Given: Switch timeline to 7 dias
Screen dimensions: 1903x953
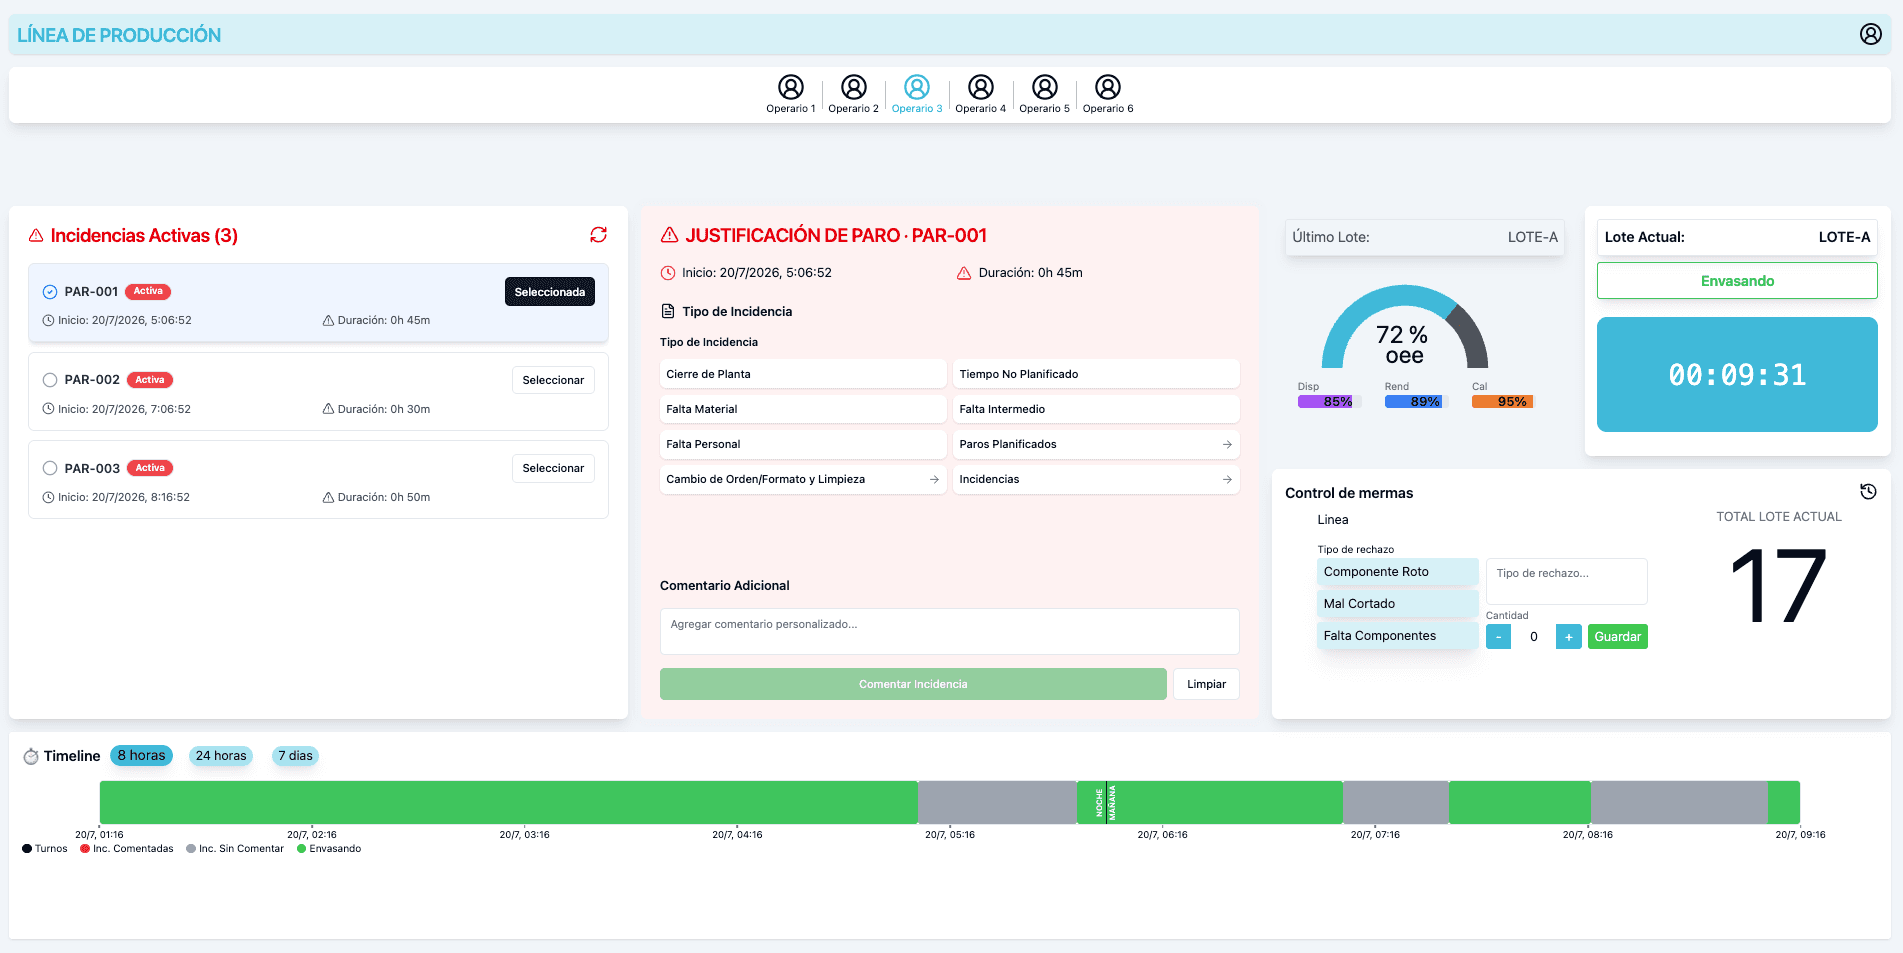Looking at the screenshot, I should pos(295,756).
